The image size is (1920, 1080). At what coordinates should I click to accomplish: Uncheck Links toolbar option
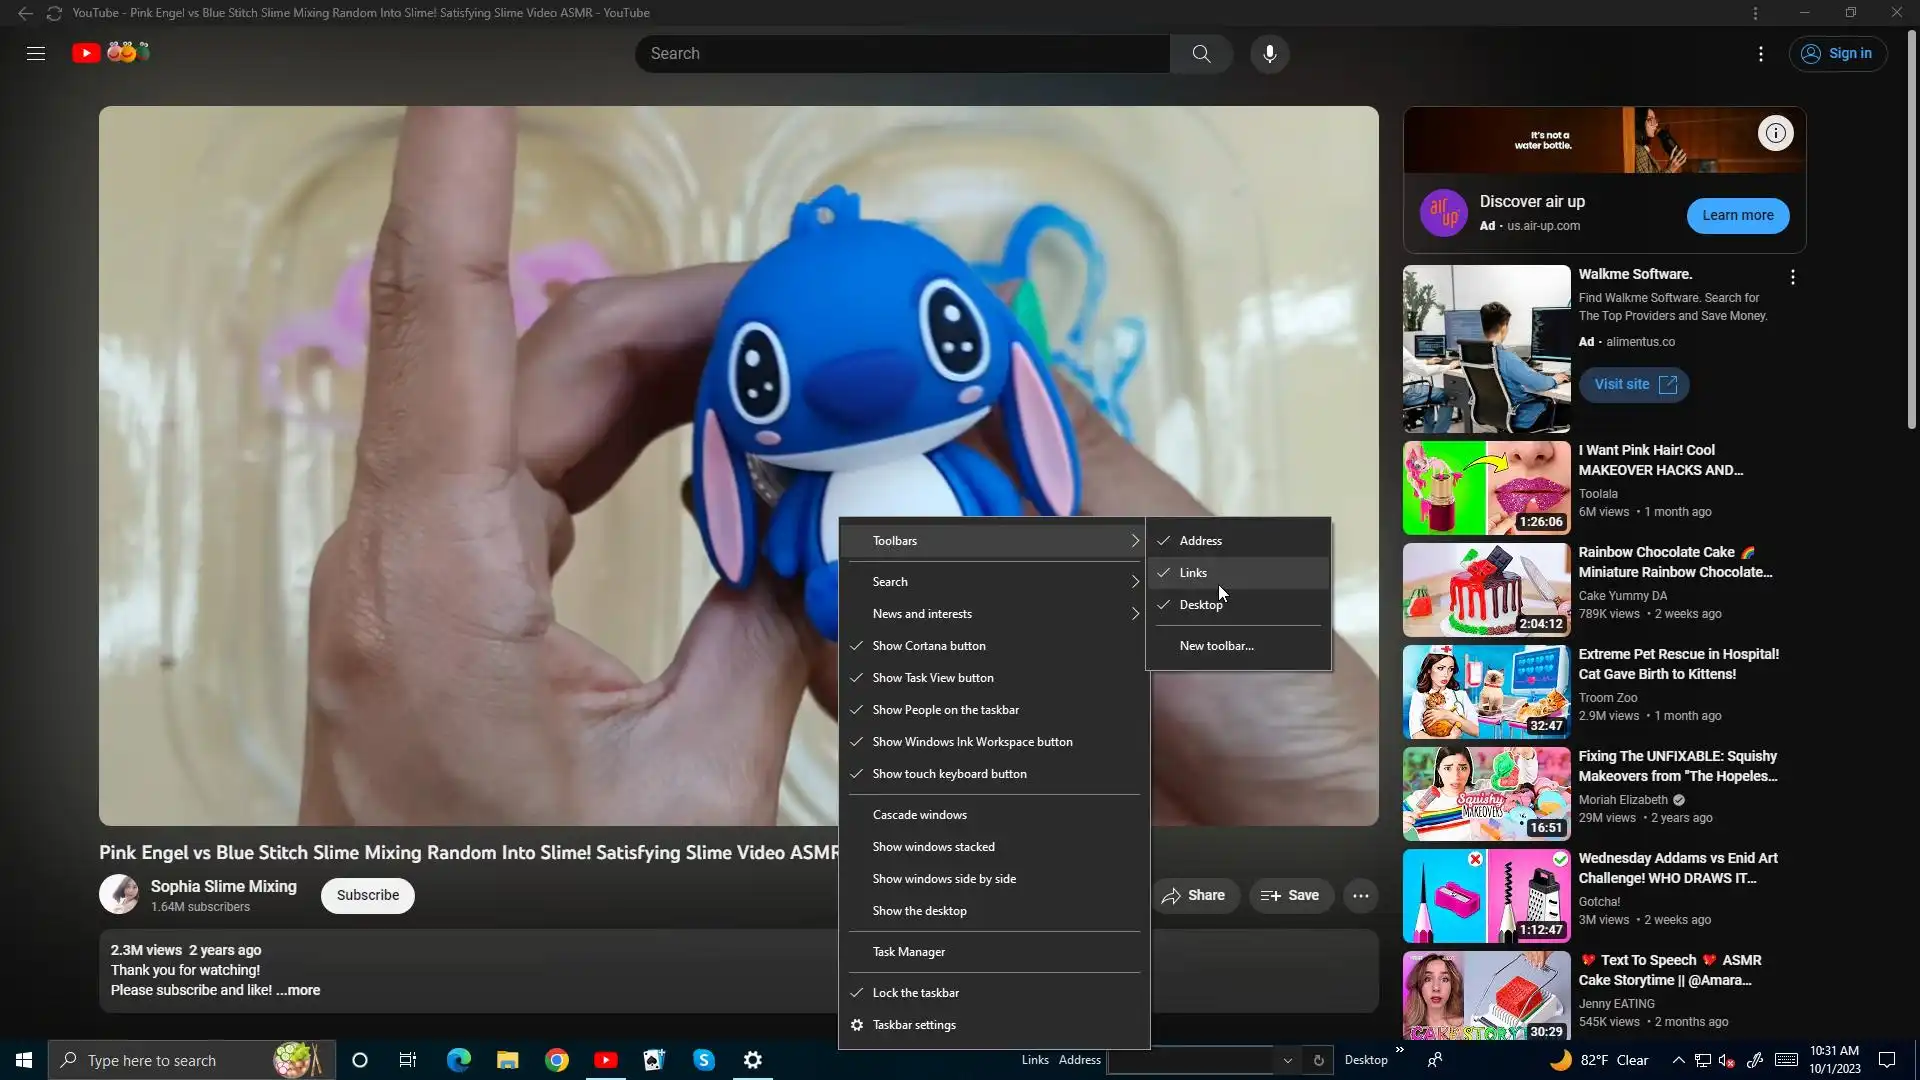coord(1193,573)
